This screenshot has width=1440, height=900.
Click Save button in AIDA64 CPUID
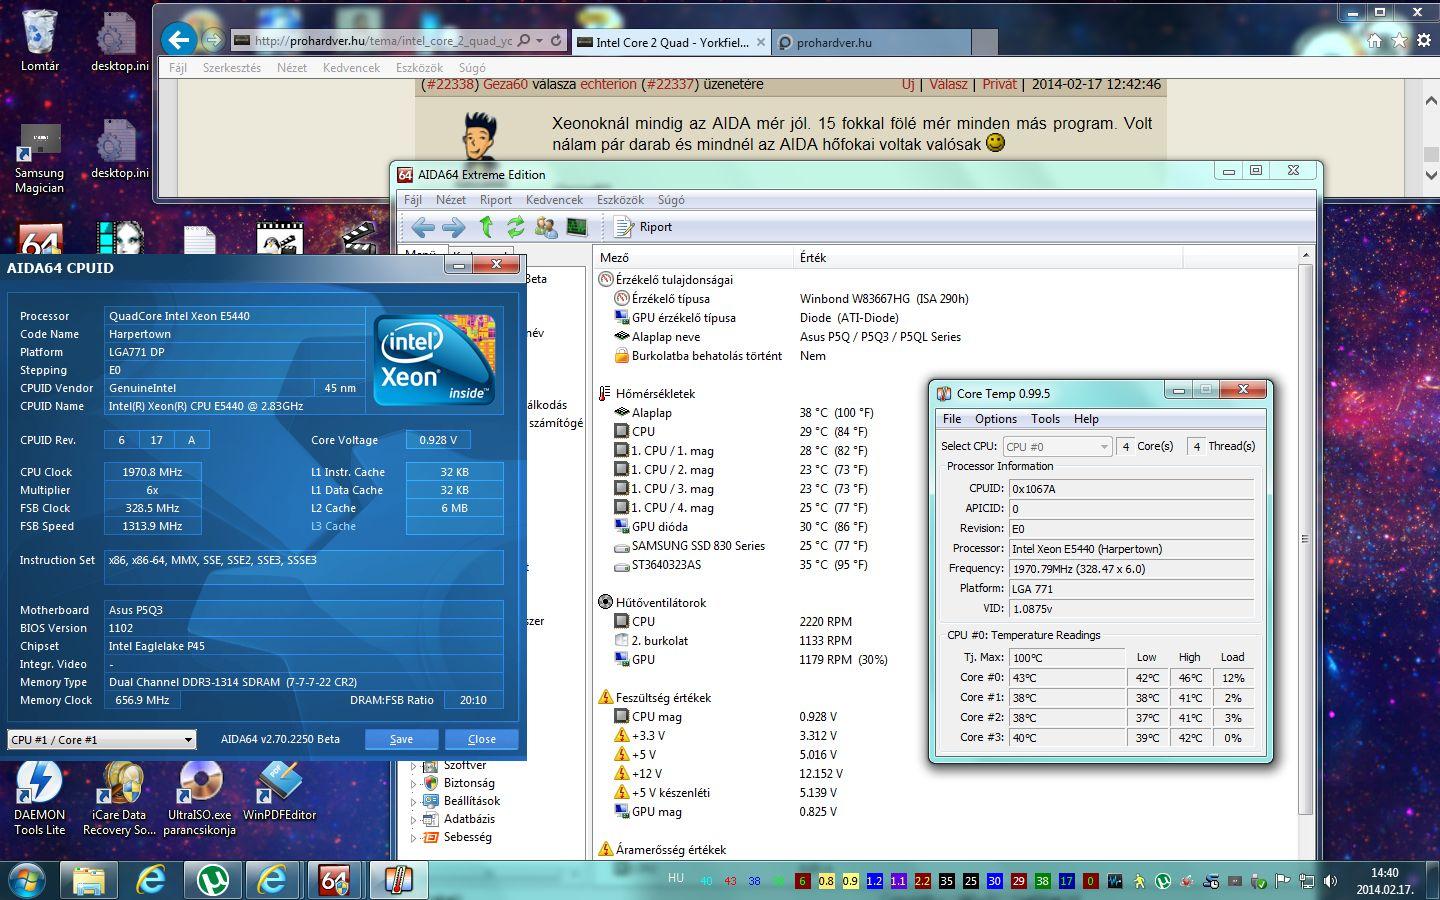coord(401,739)
